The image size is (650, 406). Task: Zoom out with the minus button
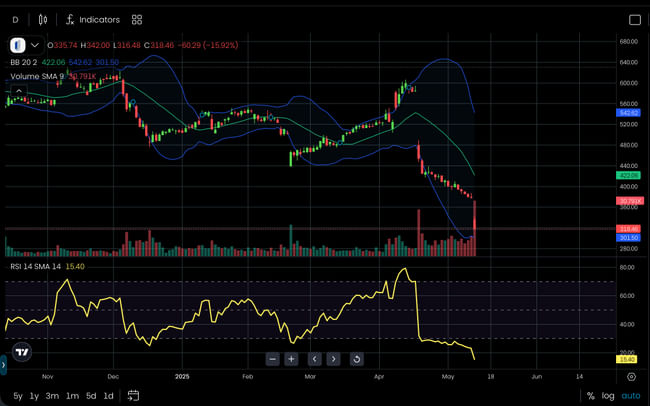pos(272,359)
